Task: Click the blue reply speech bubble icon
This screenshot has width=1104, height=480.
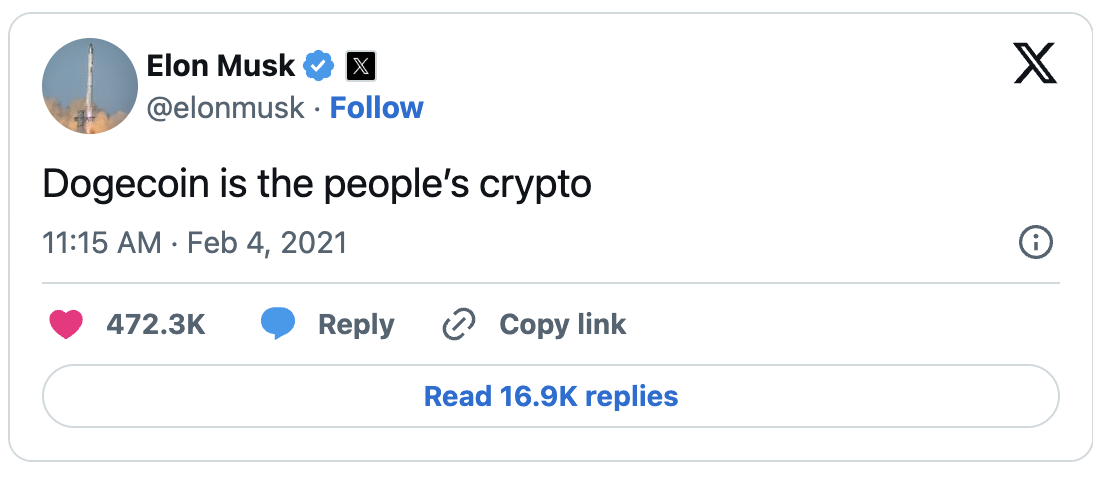Action: (x=279, y=324)
